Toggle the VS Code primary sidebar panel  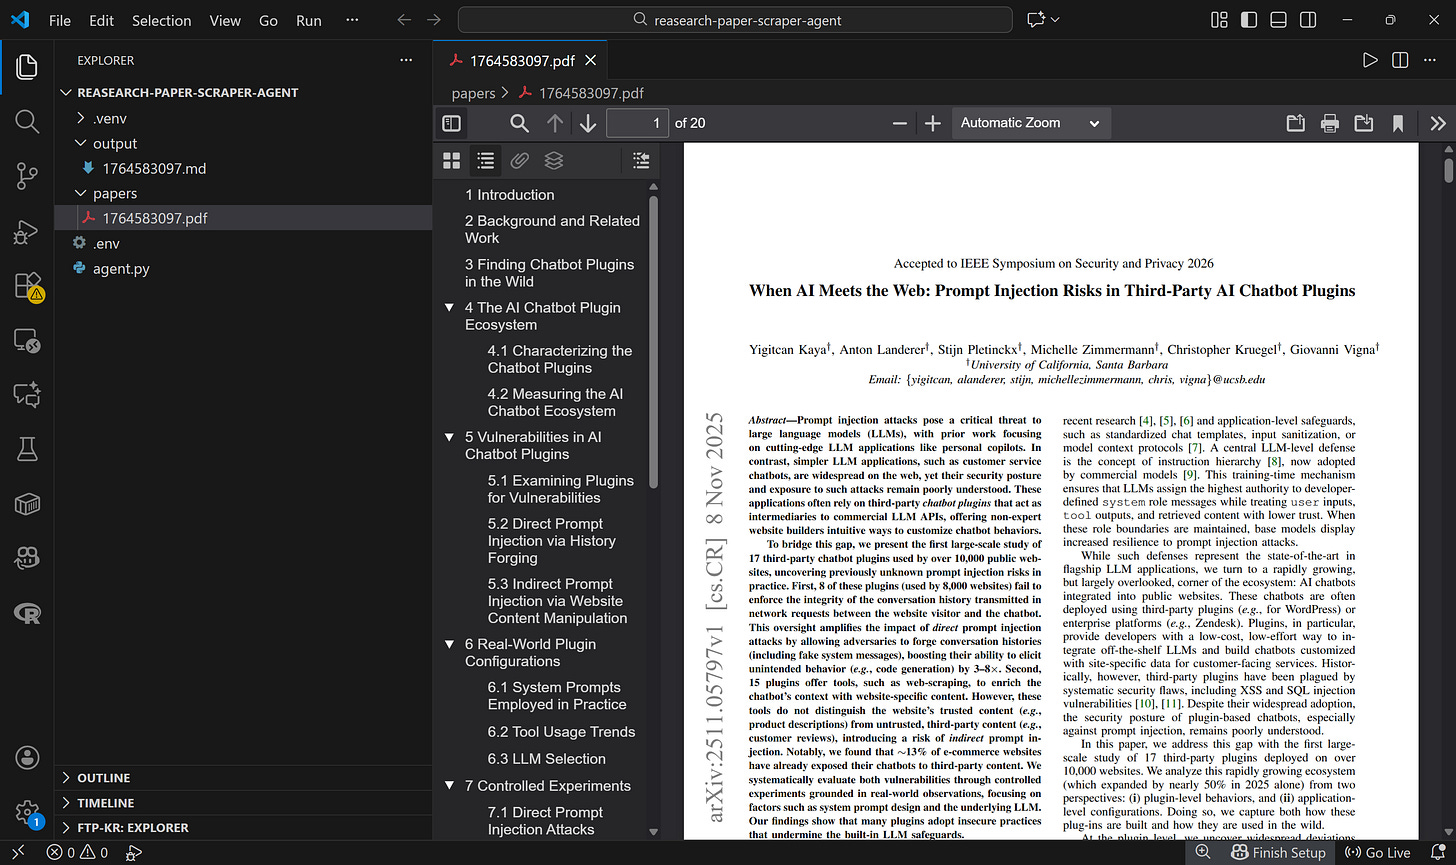(x=1248, y=19)
